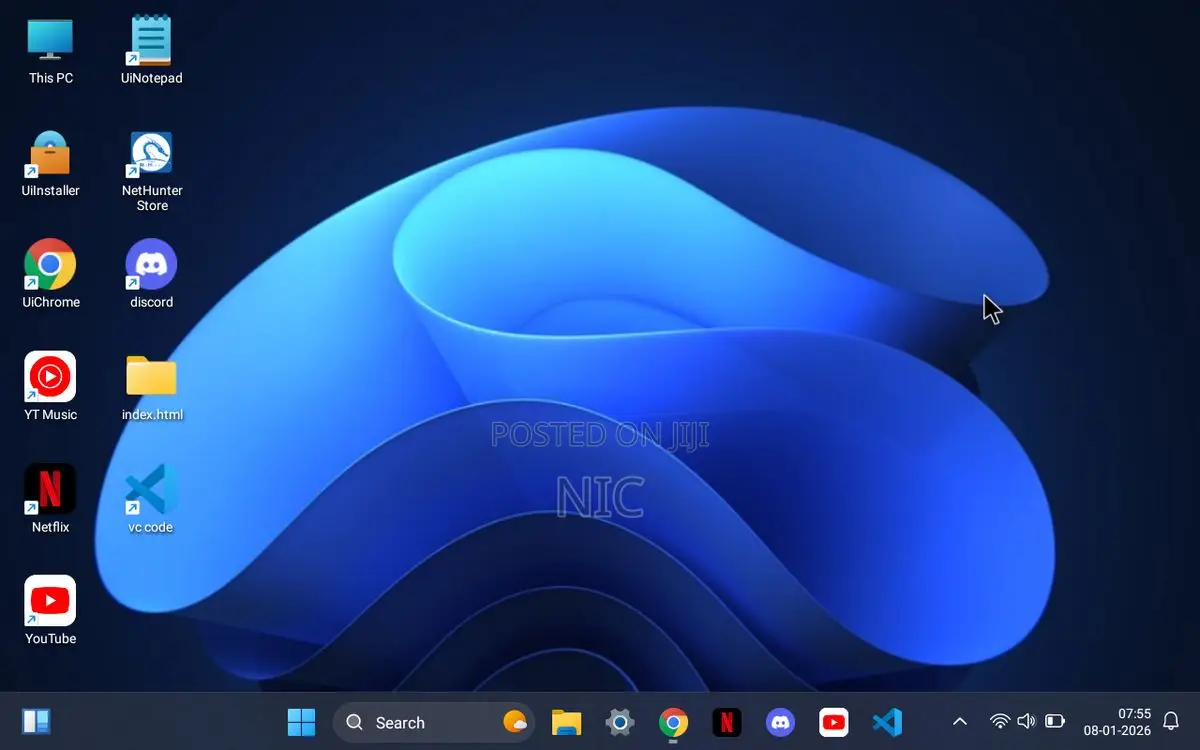Open the notifications bell icon
The width and height of the screenshot is (1200, 750).
click(1171, 722)
